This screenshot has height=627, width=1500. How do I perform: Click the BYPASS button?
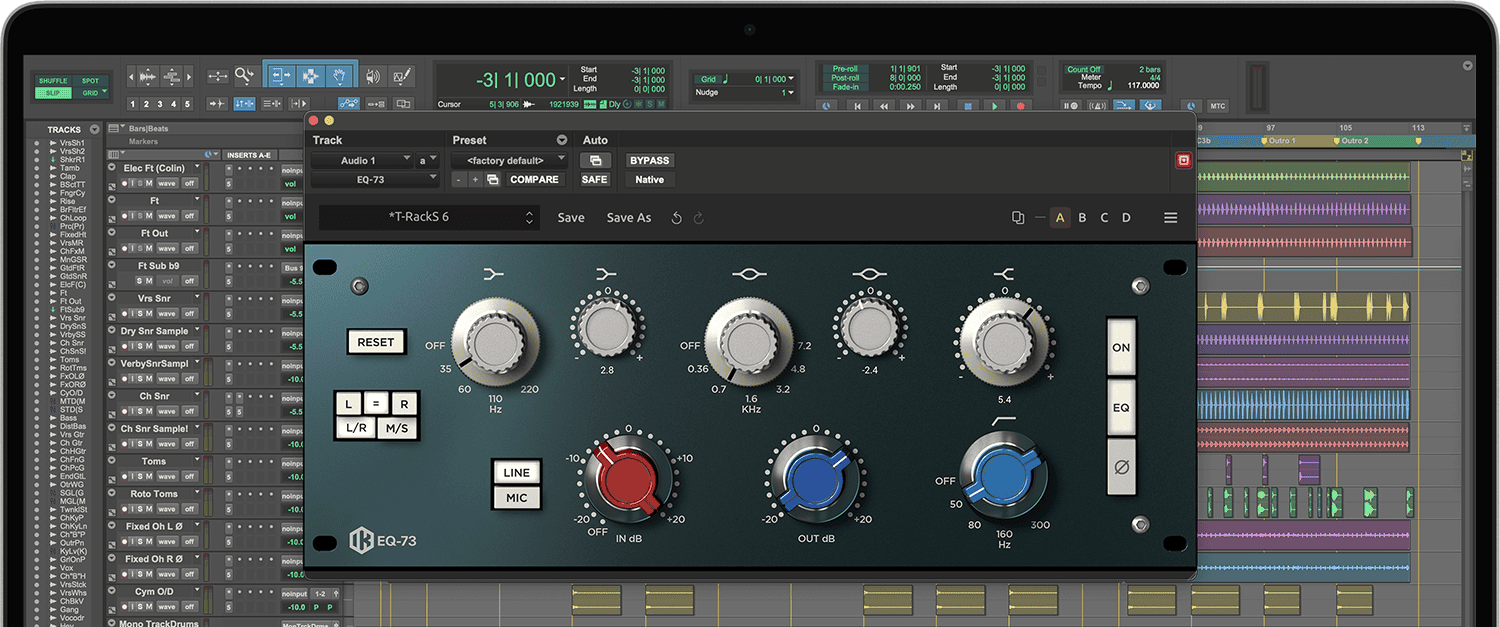pos(649,160)
